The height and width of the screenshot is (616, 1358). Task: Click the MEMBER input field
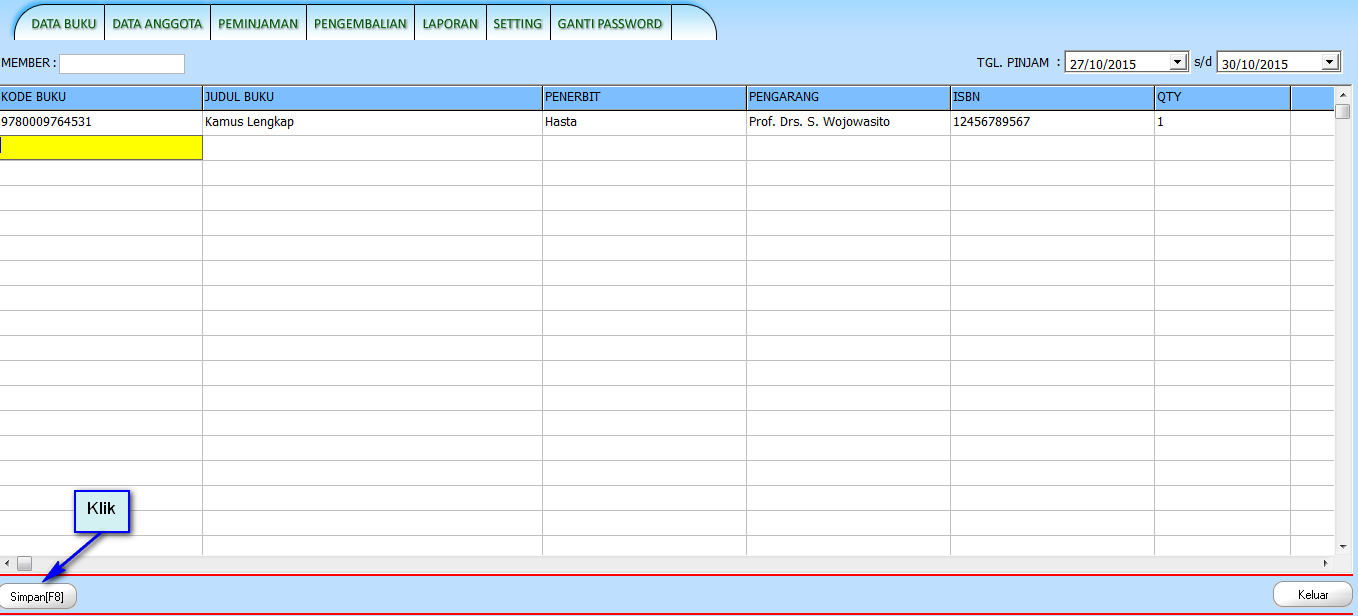coord(122,64)
